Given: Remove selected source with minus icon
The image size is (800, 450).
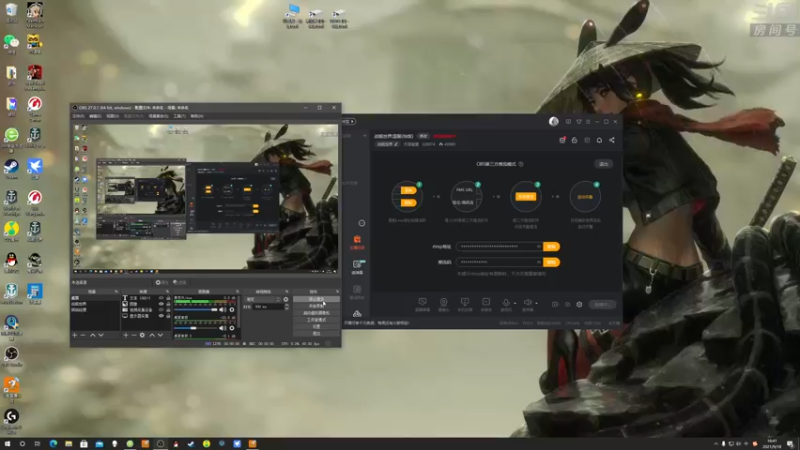Looking at the screenshot, I should (134, 335).
